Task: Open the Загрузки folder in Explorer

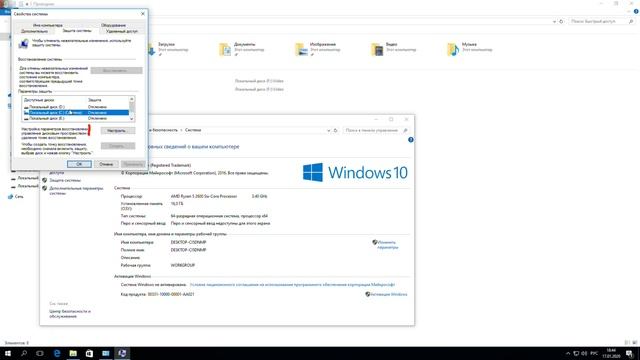Action: coord(168,49)
